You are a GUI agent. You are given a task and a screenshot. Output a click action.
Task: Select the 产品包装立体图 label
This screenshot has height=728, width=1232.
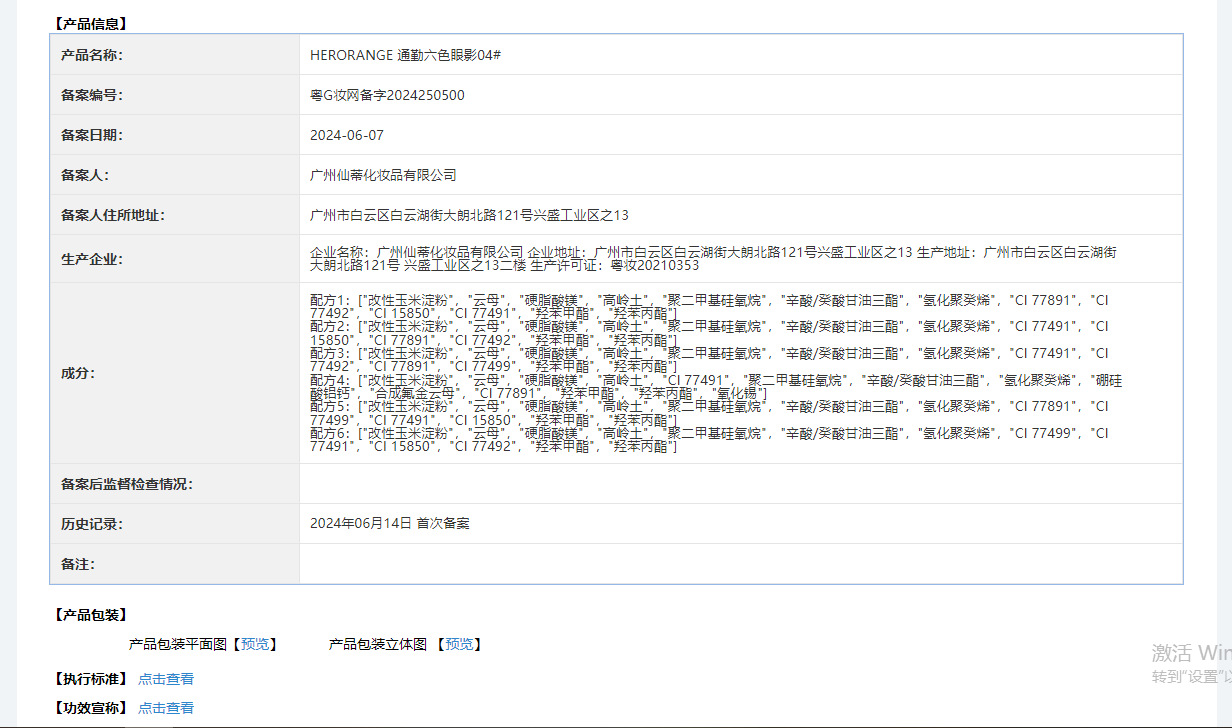tap(378, 644)
